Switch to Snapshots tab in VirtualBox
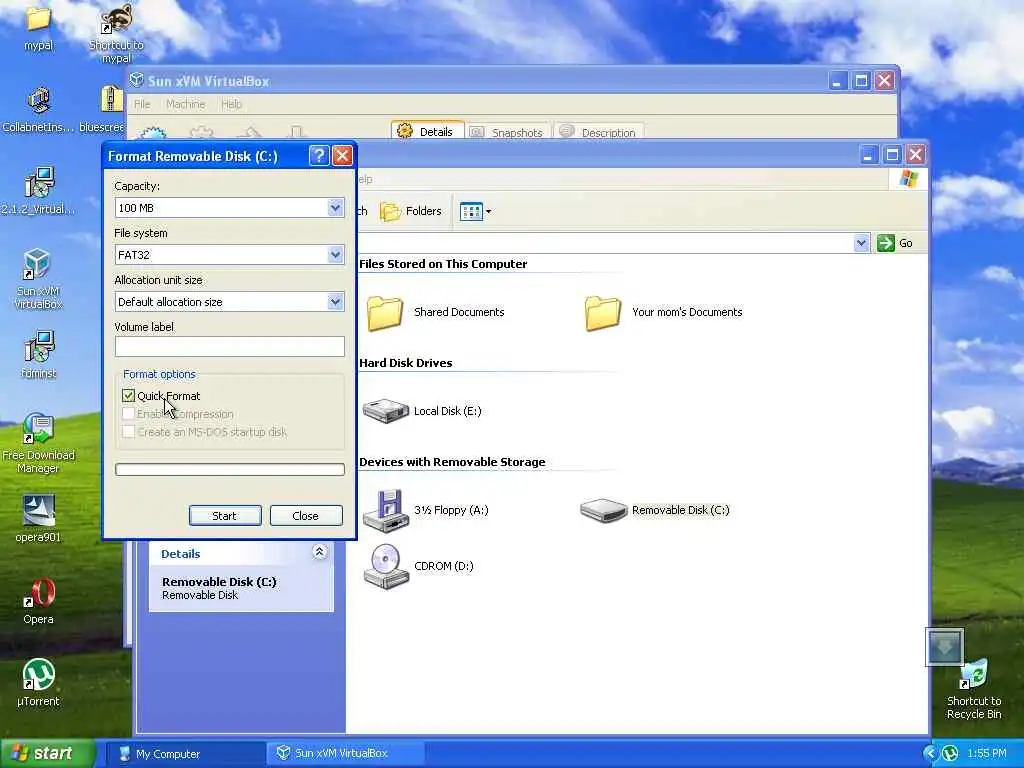 coord(507,131)
